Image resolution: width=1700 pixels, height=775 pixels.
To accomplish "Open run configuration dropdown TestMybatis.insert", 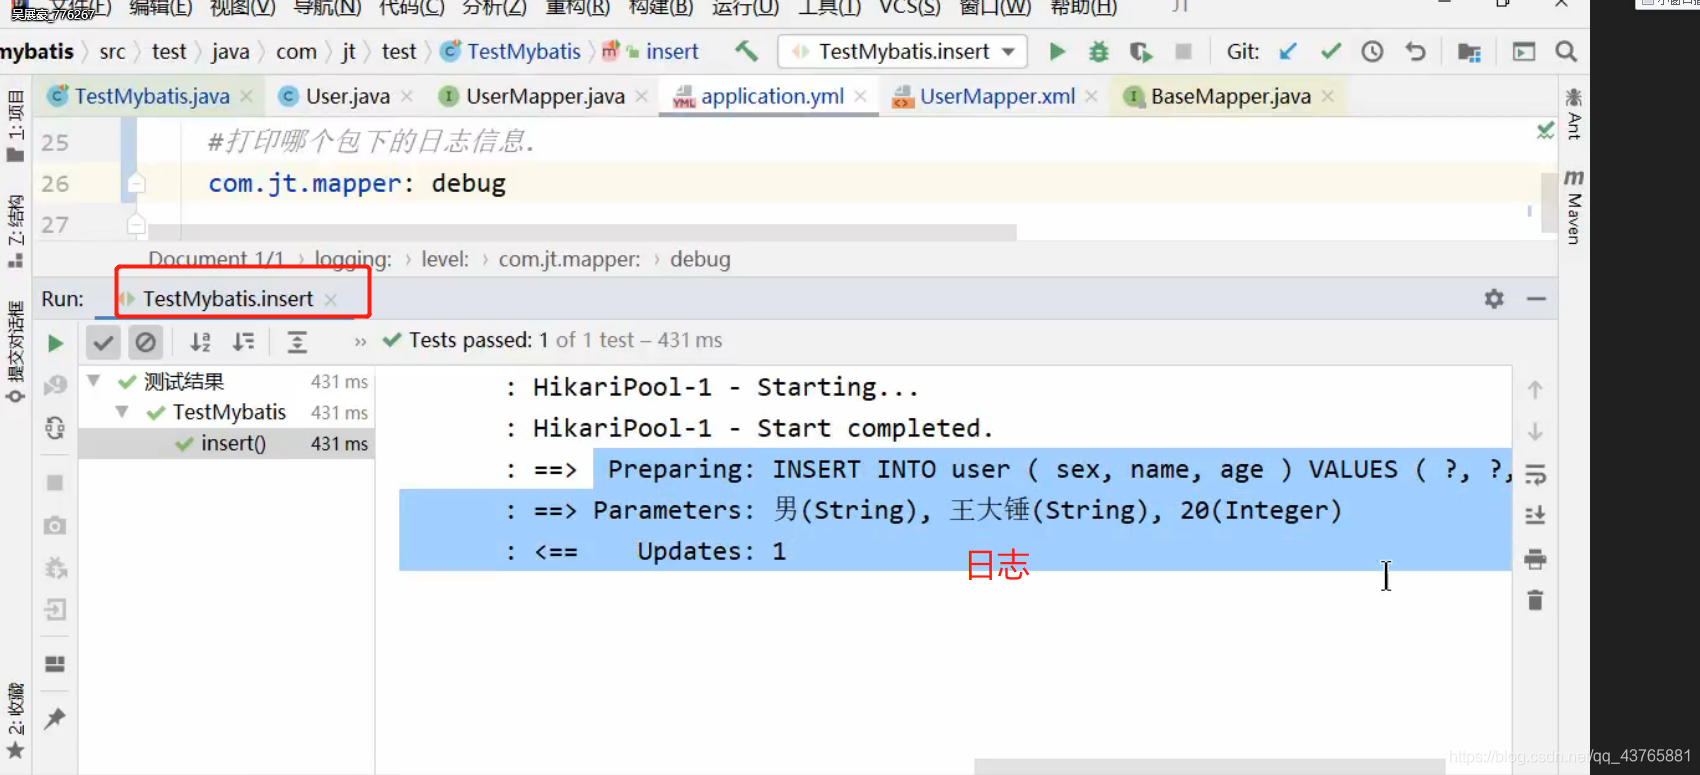I will [903, 51].
